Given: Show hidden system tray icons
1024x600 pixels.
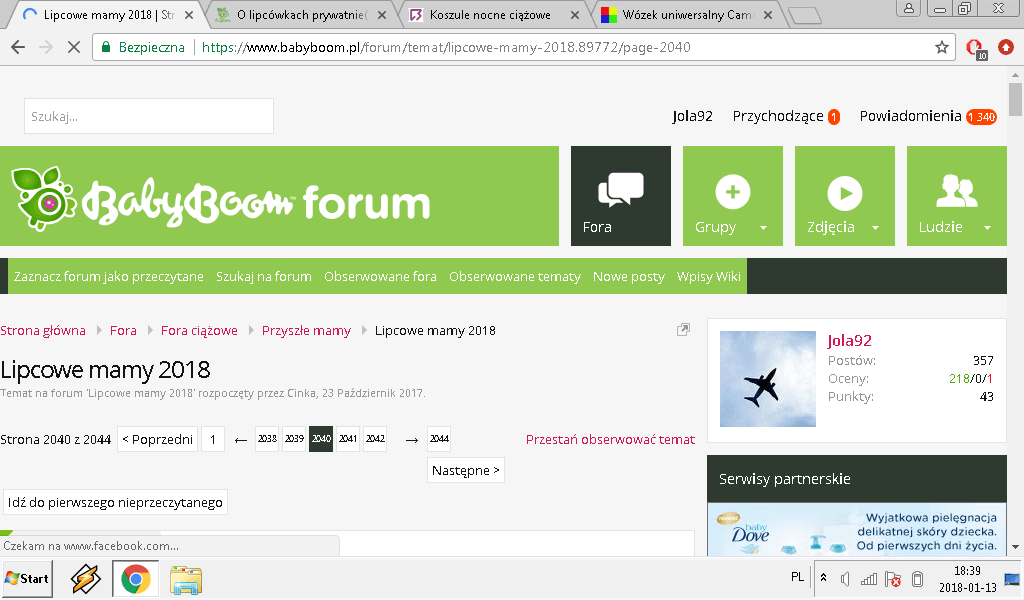Looking at the screenshot, I should click(823, 578).
